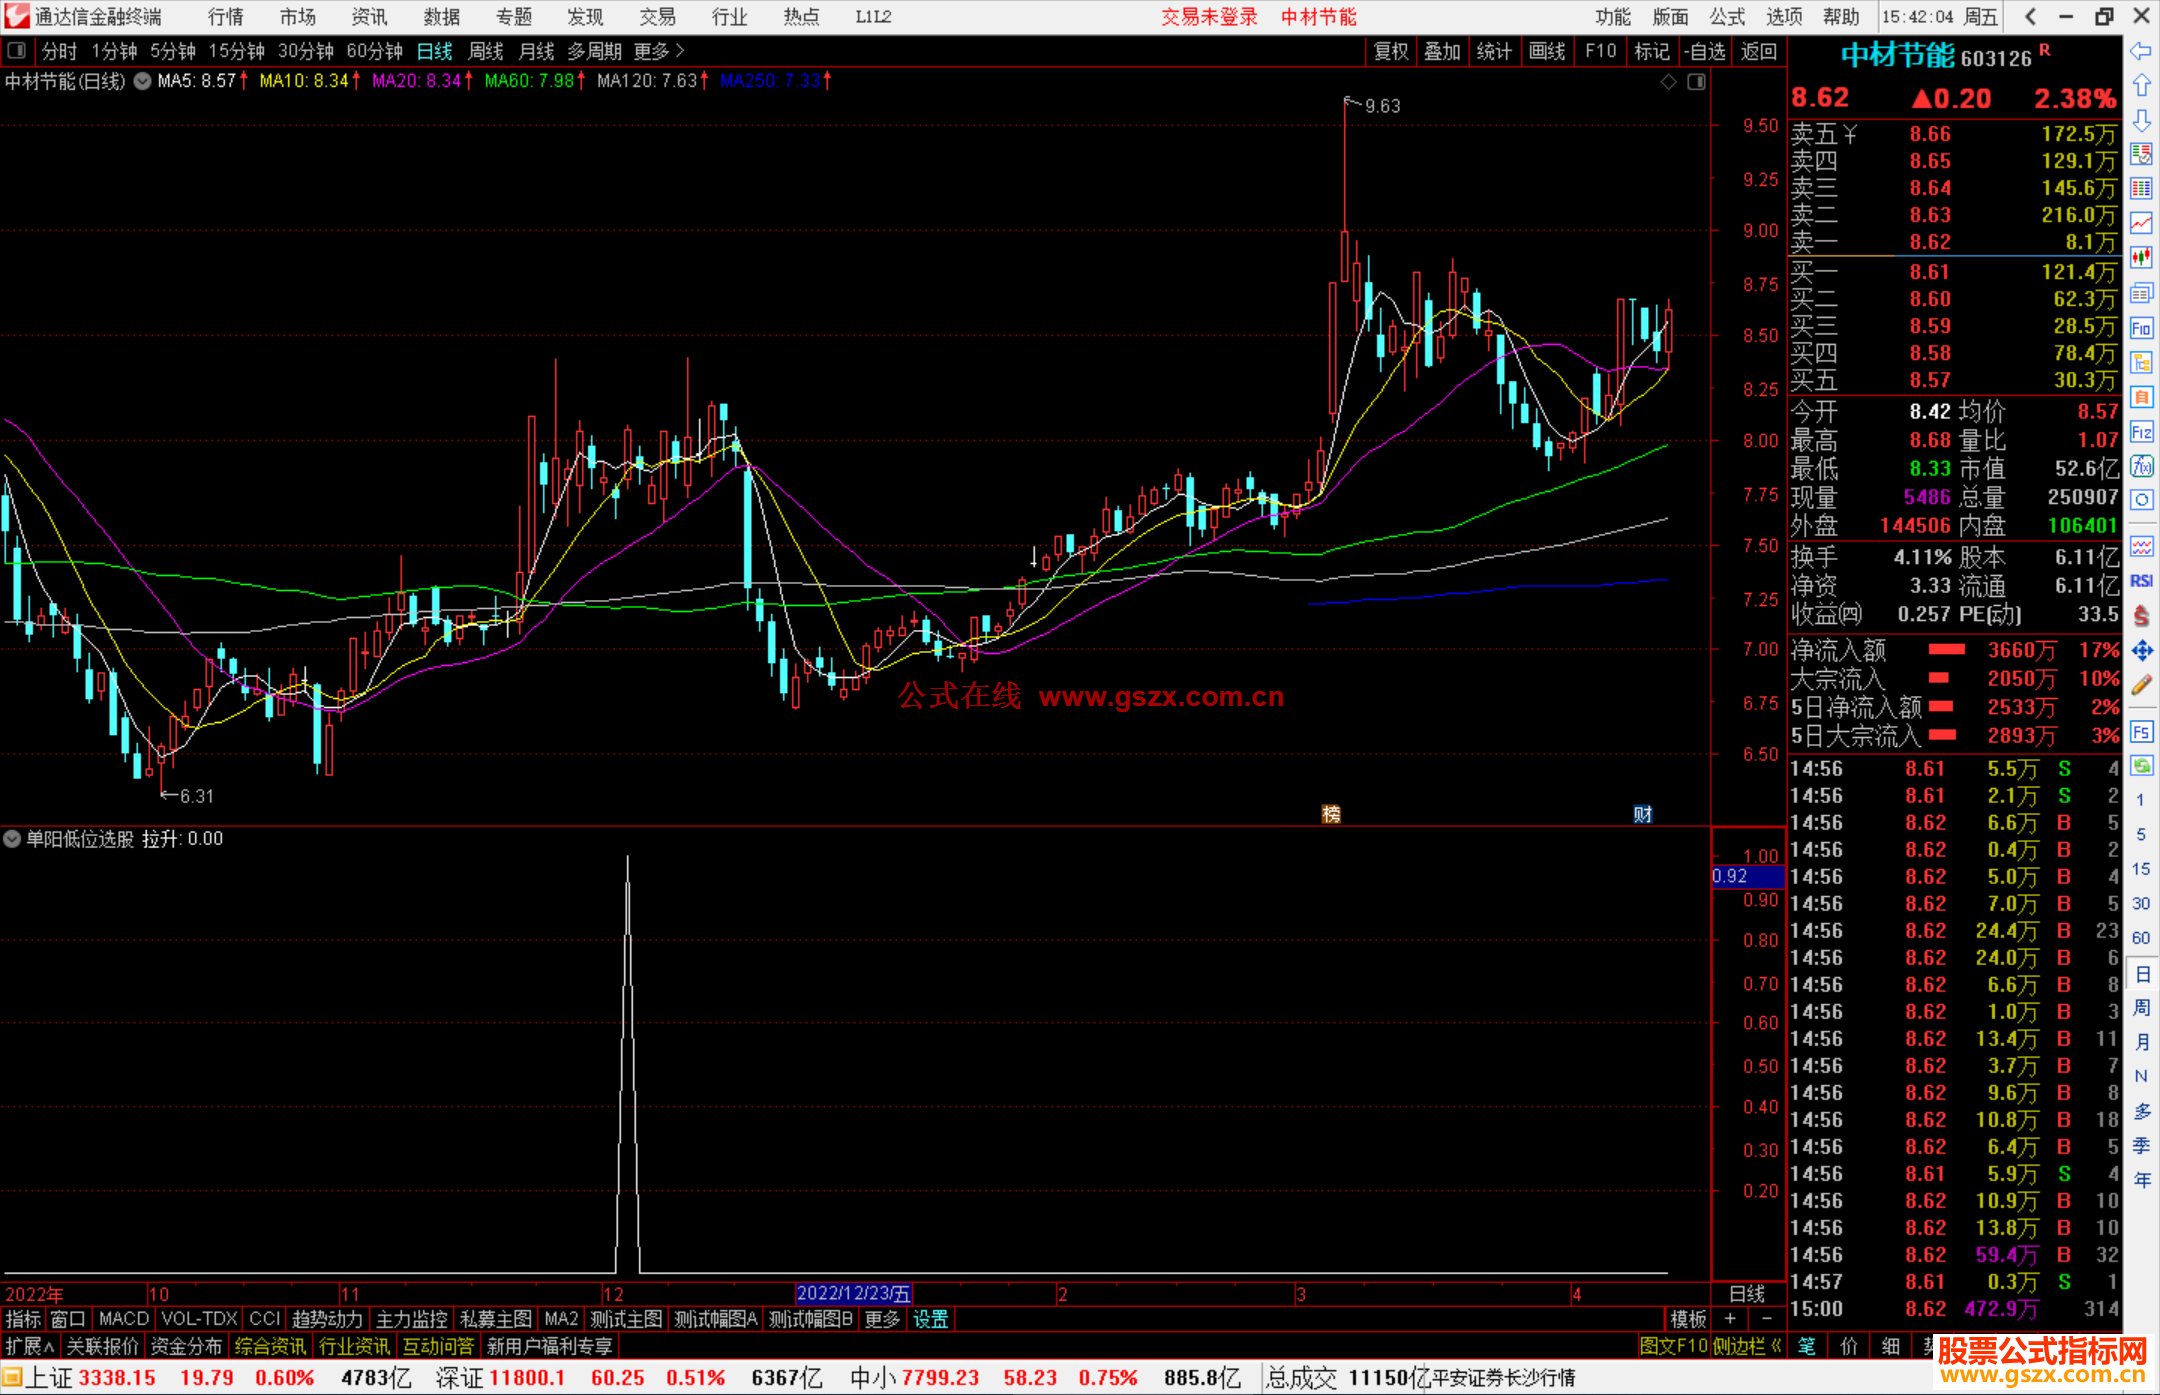Image resolution: width=2160 pixels, height=1395 pixels.
Task: Click the red line trend chart sidebar icon
Action: (2140, 223)
